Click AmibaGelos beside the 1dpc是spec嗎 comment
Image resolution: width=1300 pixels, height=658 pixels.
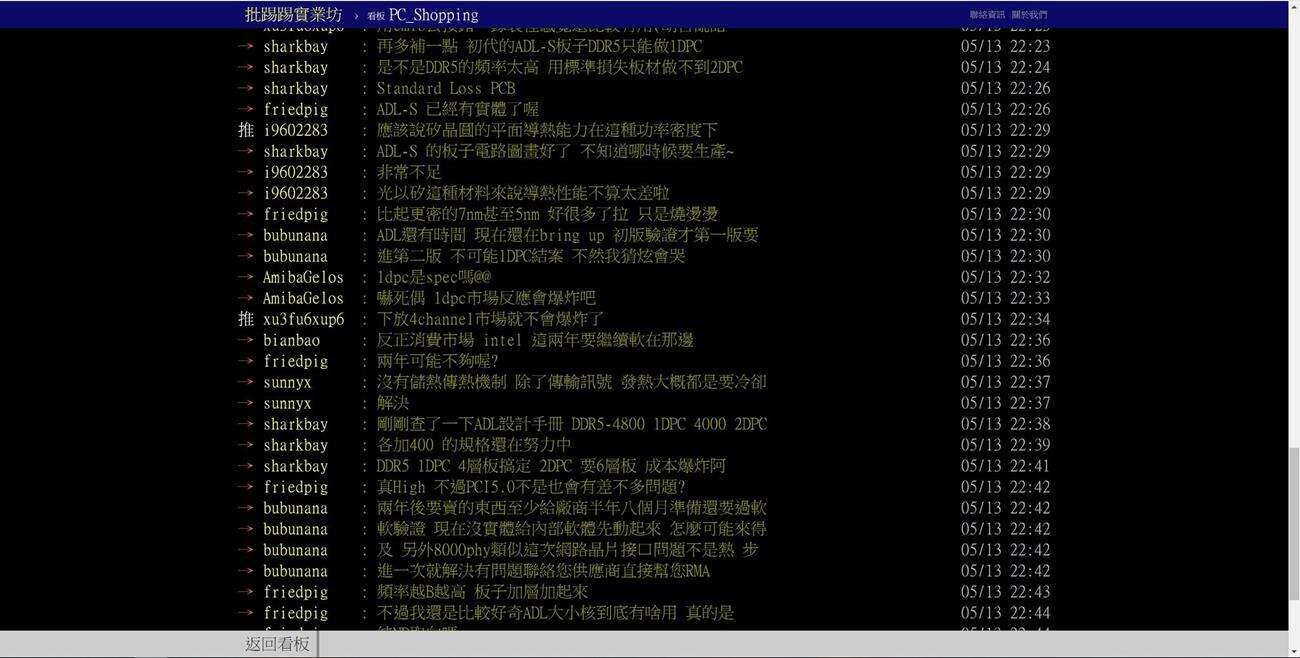pyautogui.click(x=303, y=277)
